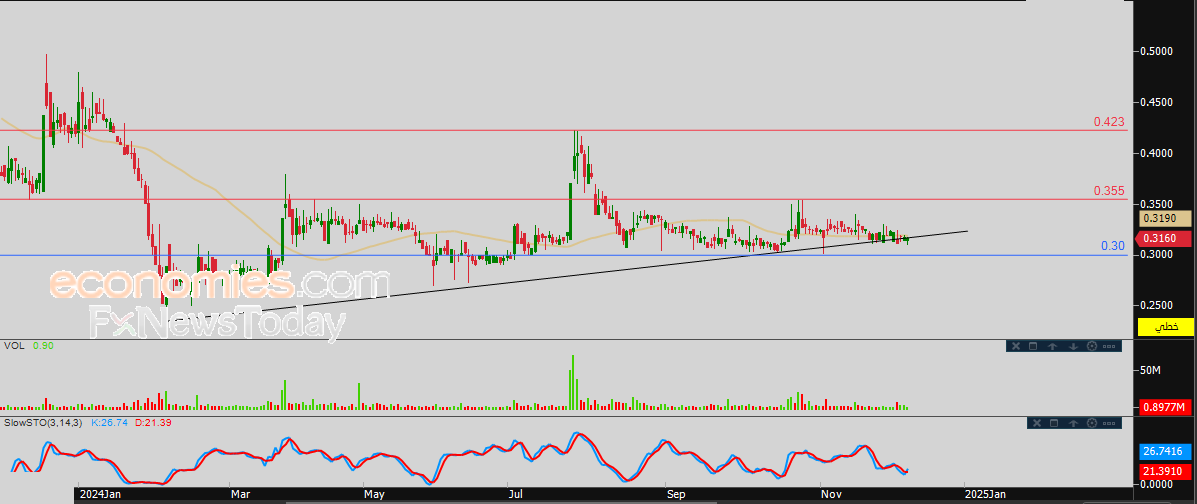Click the May date axis label
The width and height of the screenshot is (1197, 504).
(374, 495)
